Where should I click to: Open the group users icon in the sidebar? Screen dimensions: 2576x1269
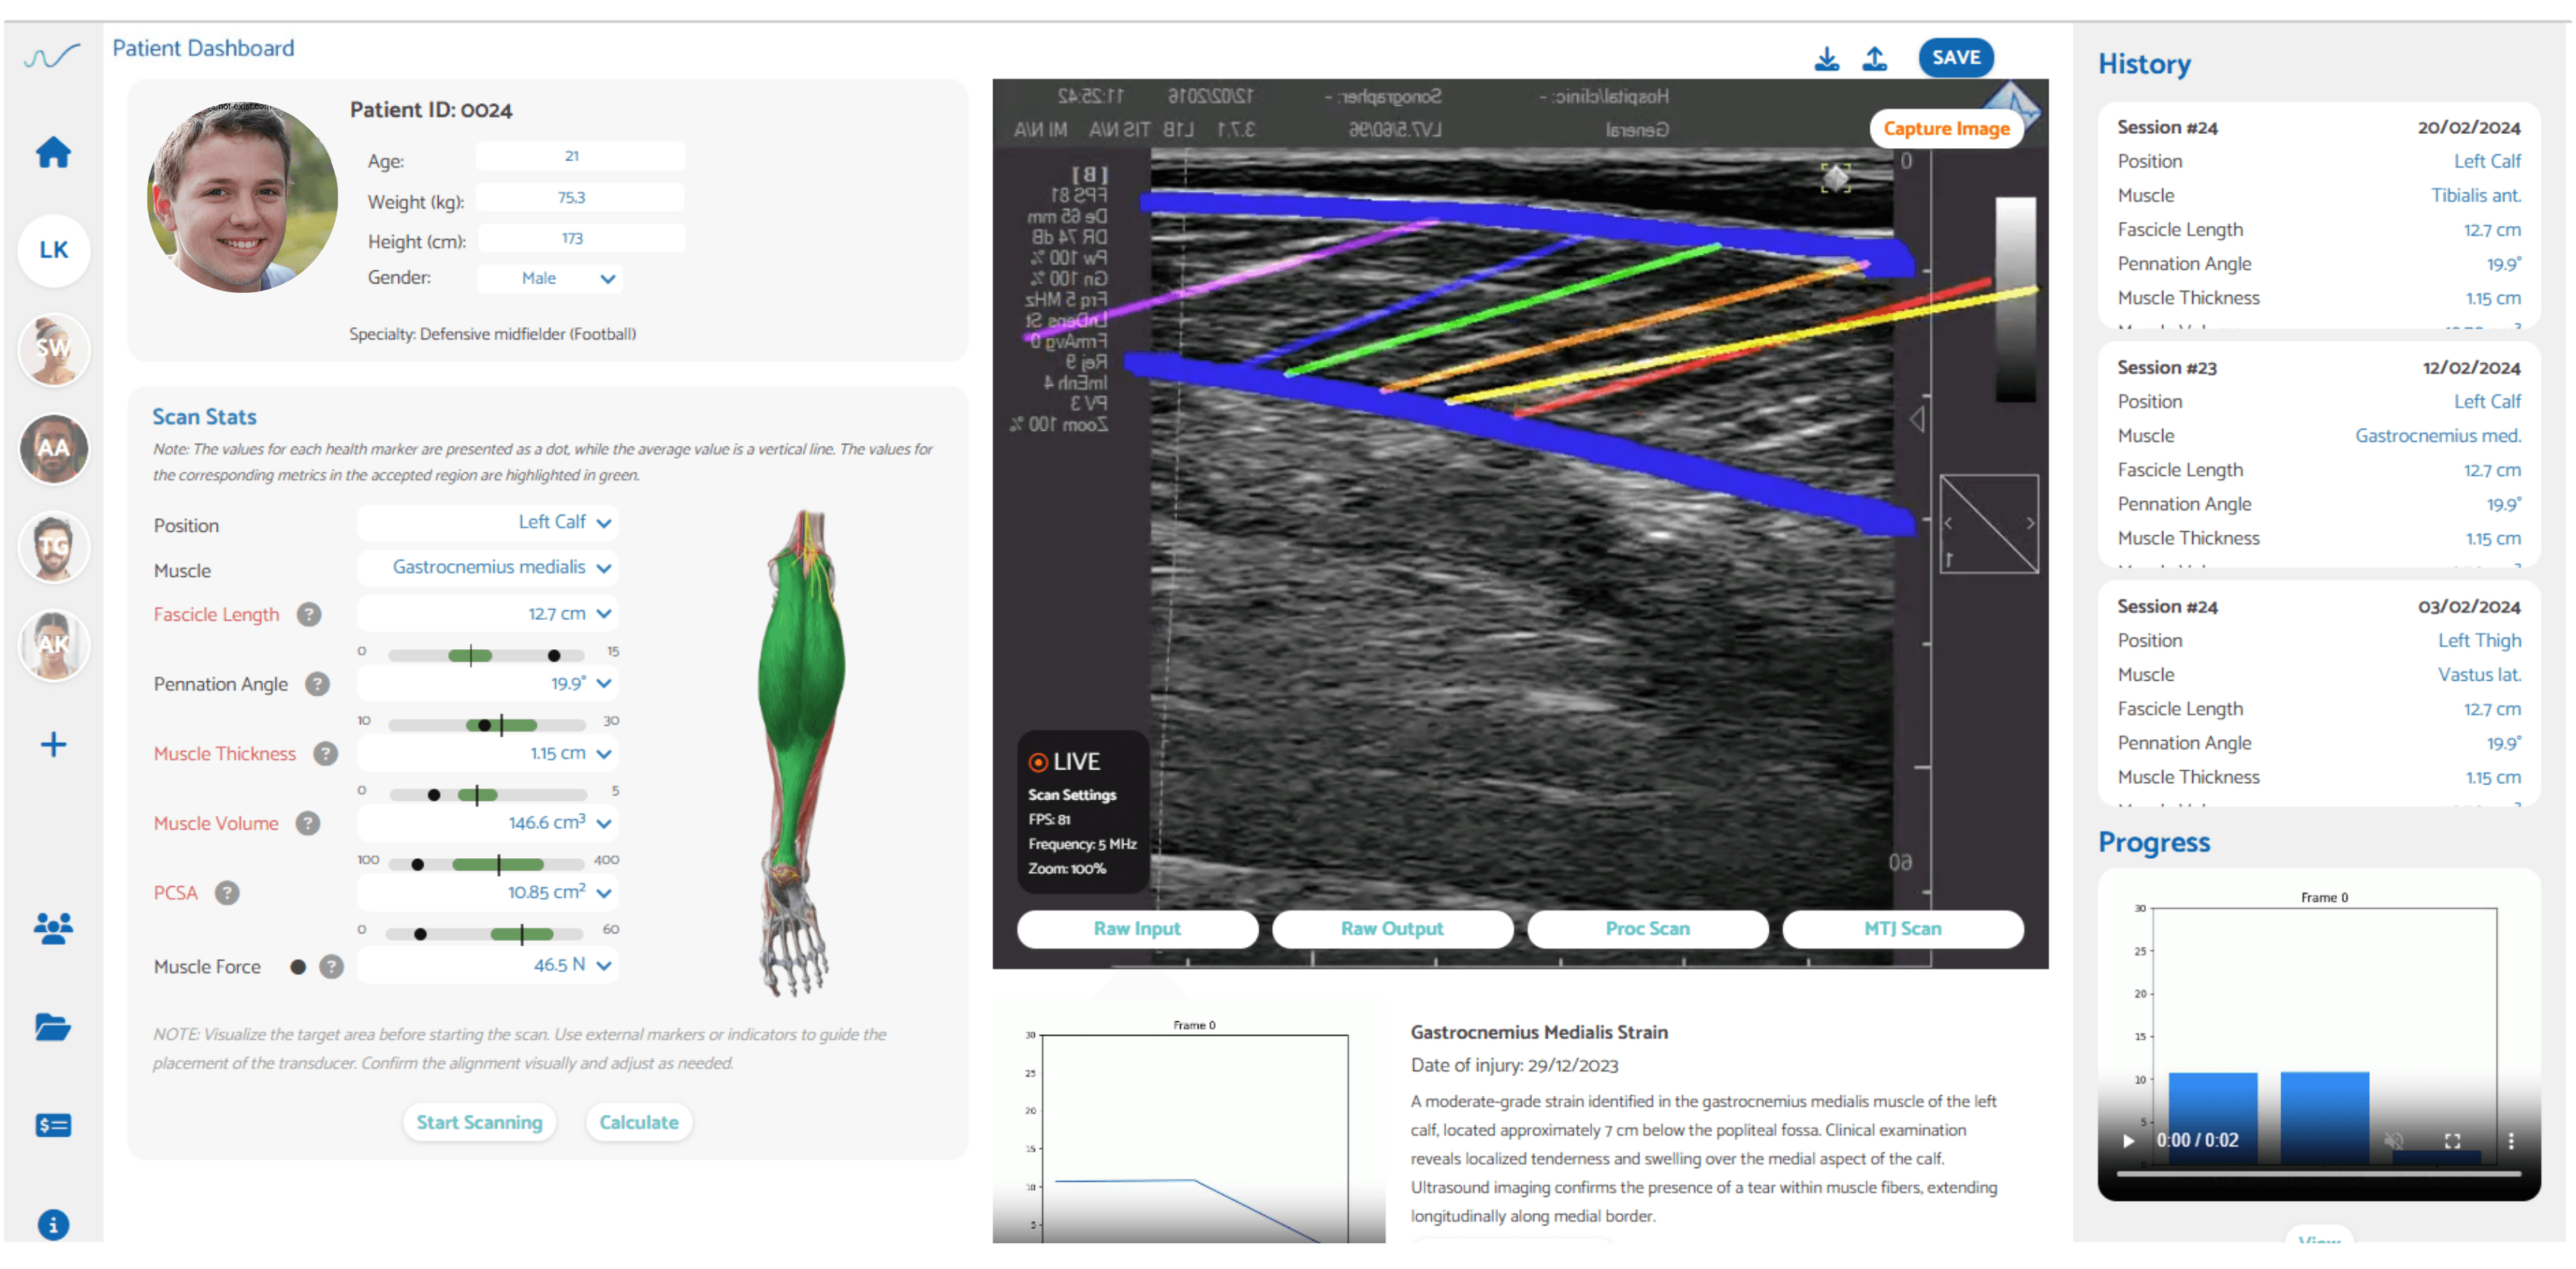(53, 929)
